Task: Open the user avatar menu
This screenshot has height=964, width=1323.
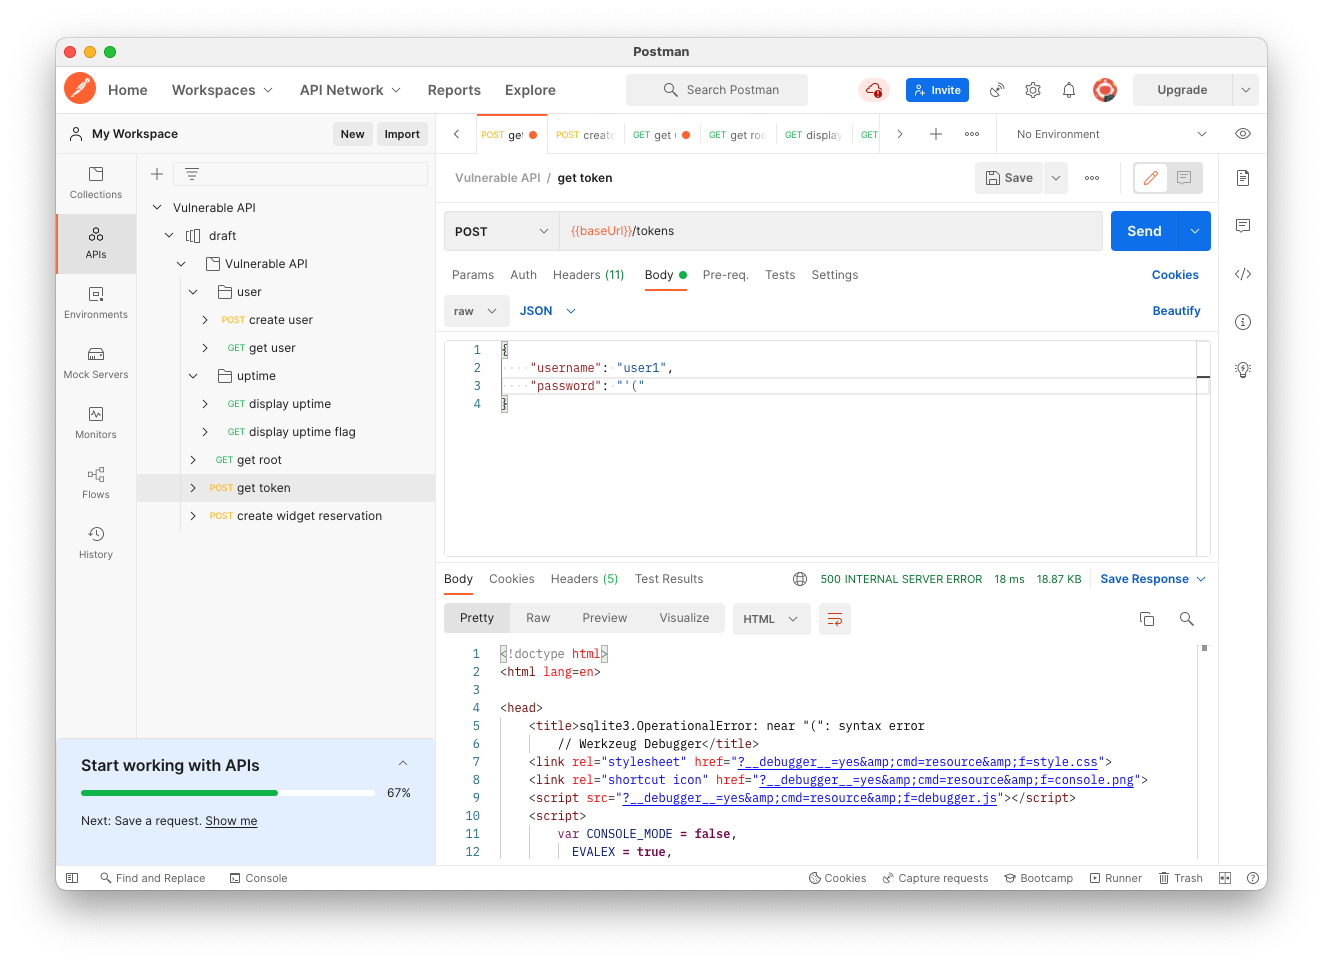Action: pos(1105,90)
